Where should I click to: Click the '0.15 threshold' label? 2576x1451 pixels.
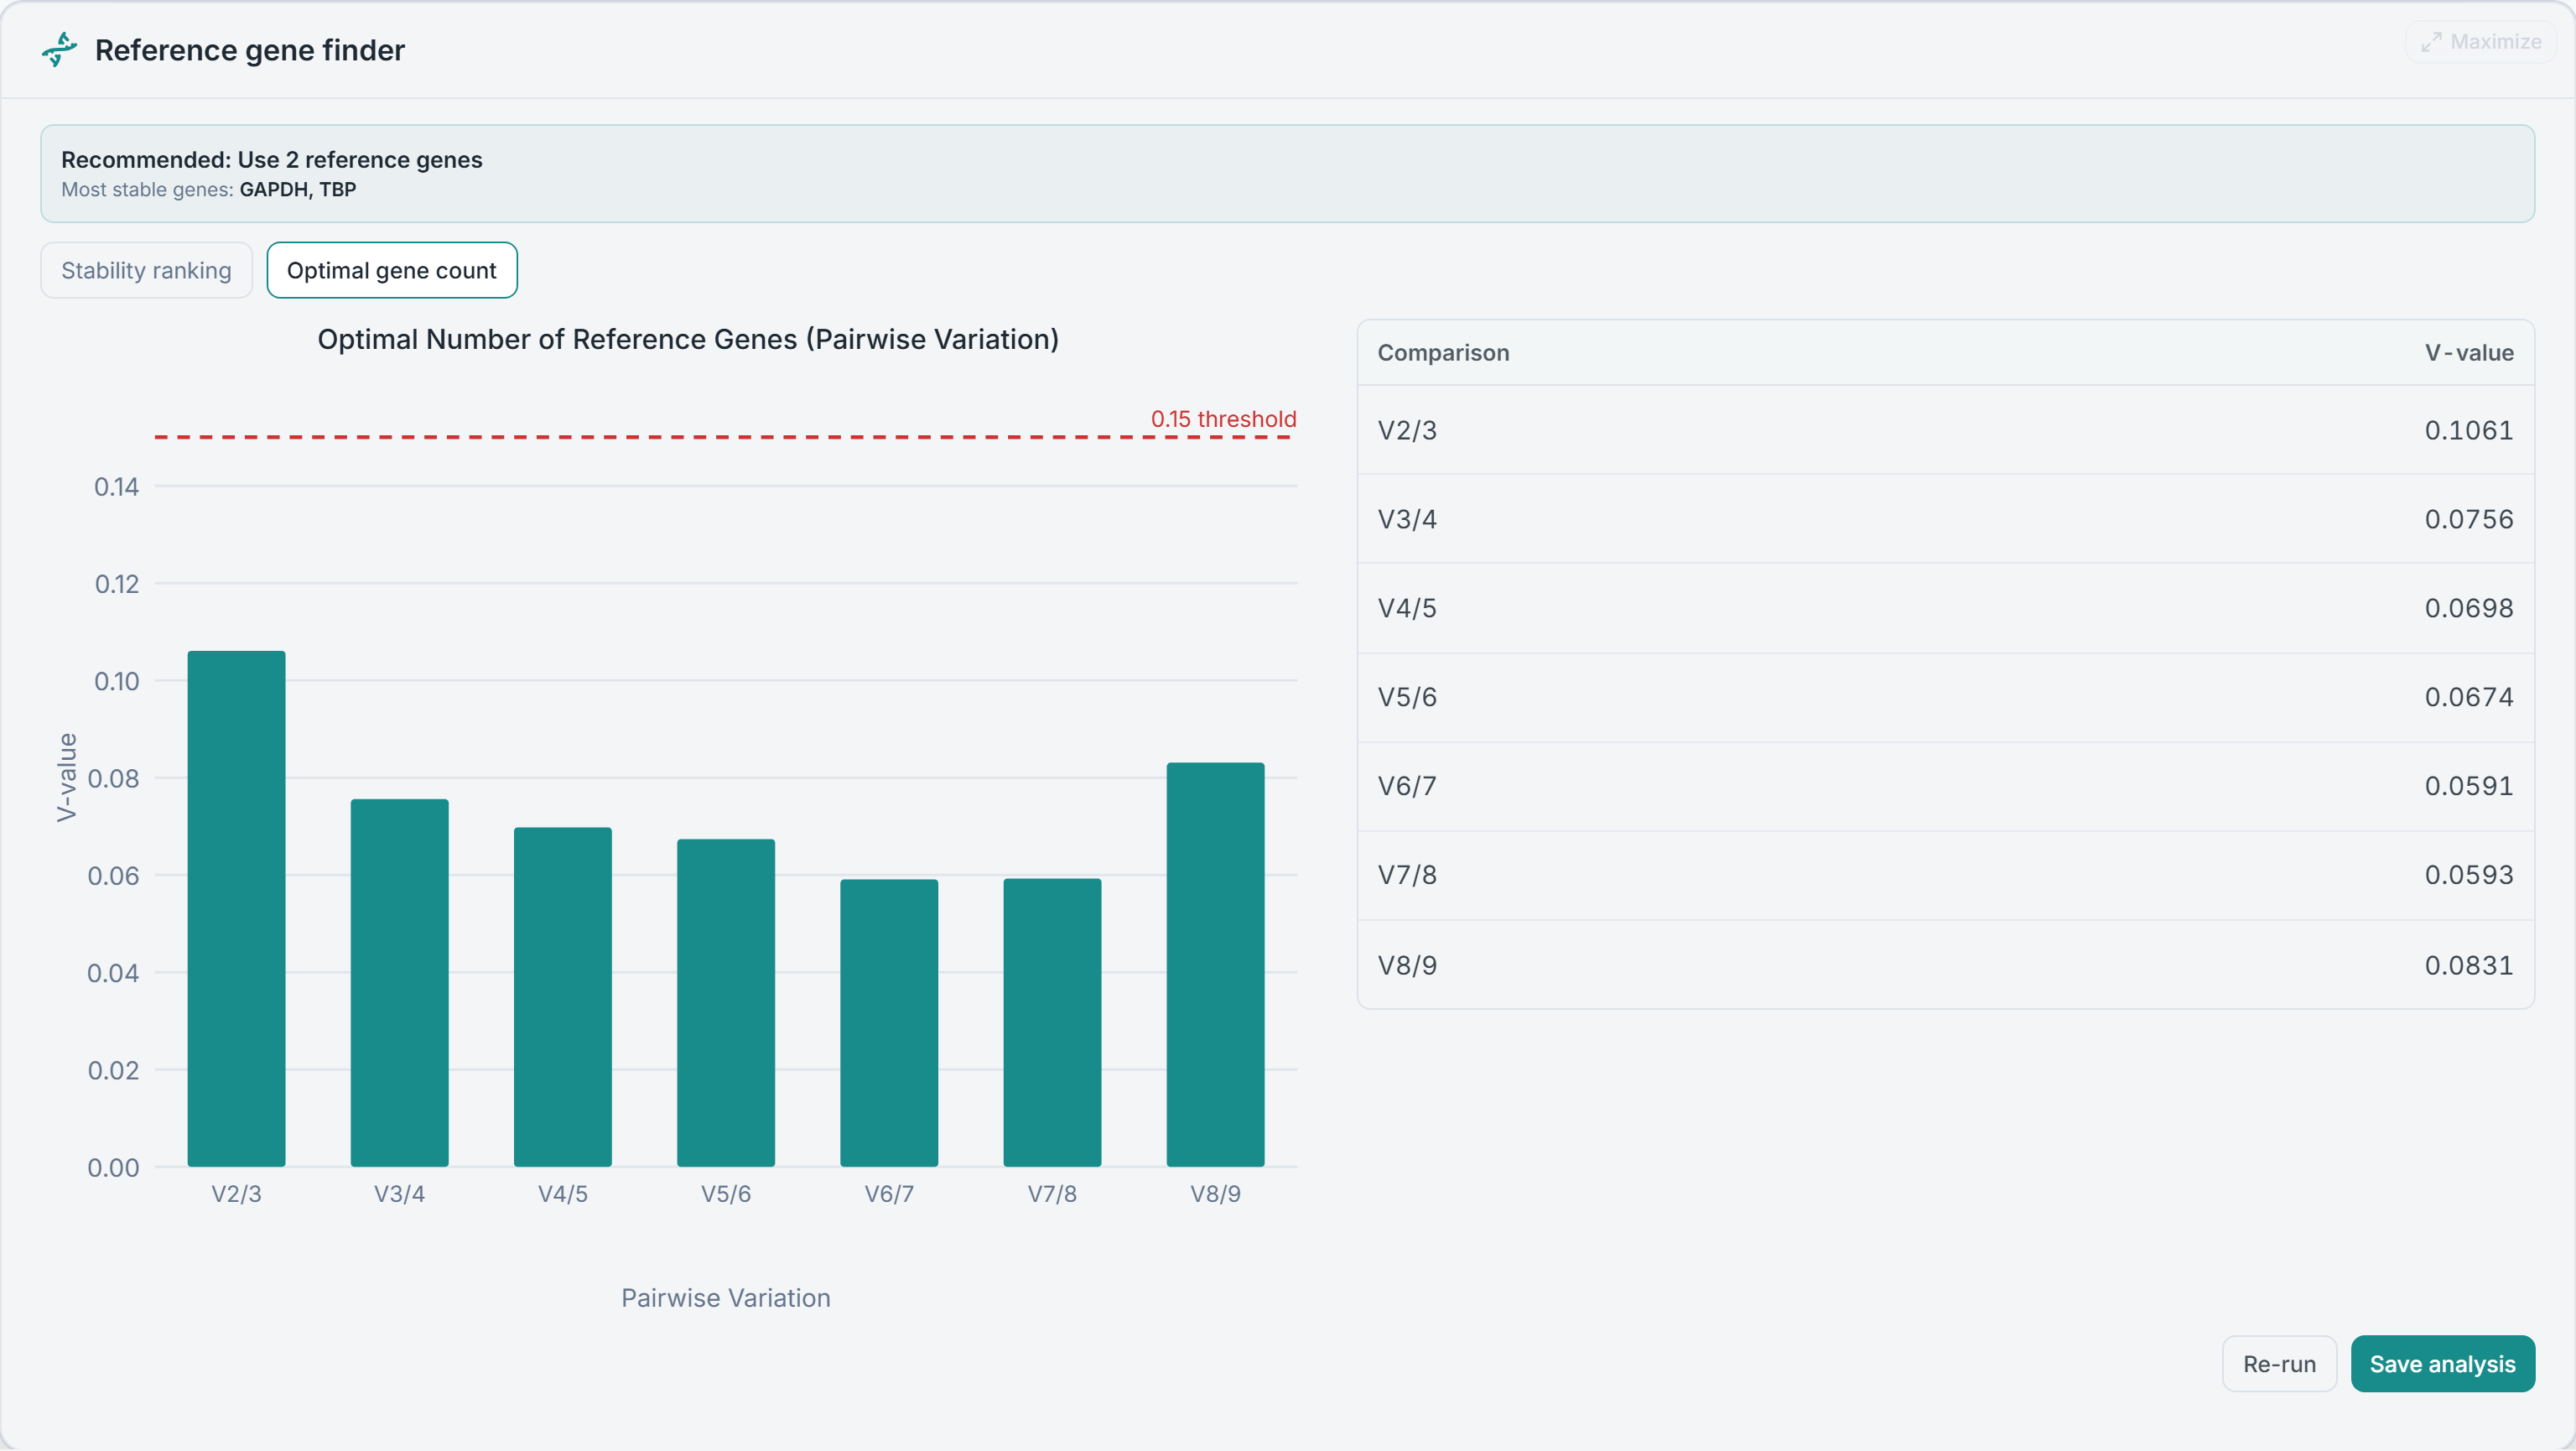(1223, 419)
